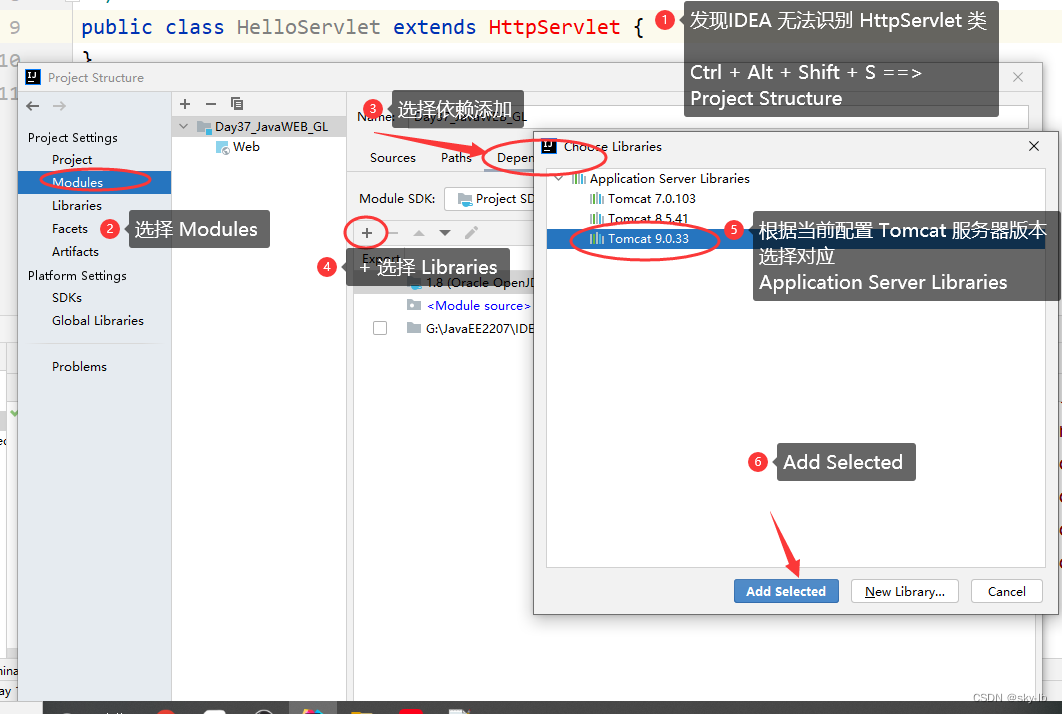Collapse the Day37_JavaWEB_GL module tree

click(x=184, y=127)
